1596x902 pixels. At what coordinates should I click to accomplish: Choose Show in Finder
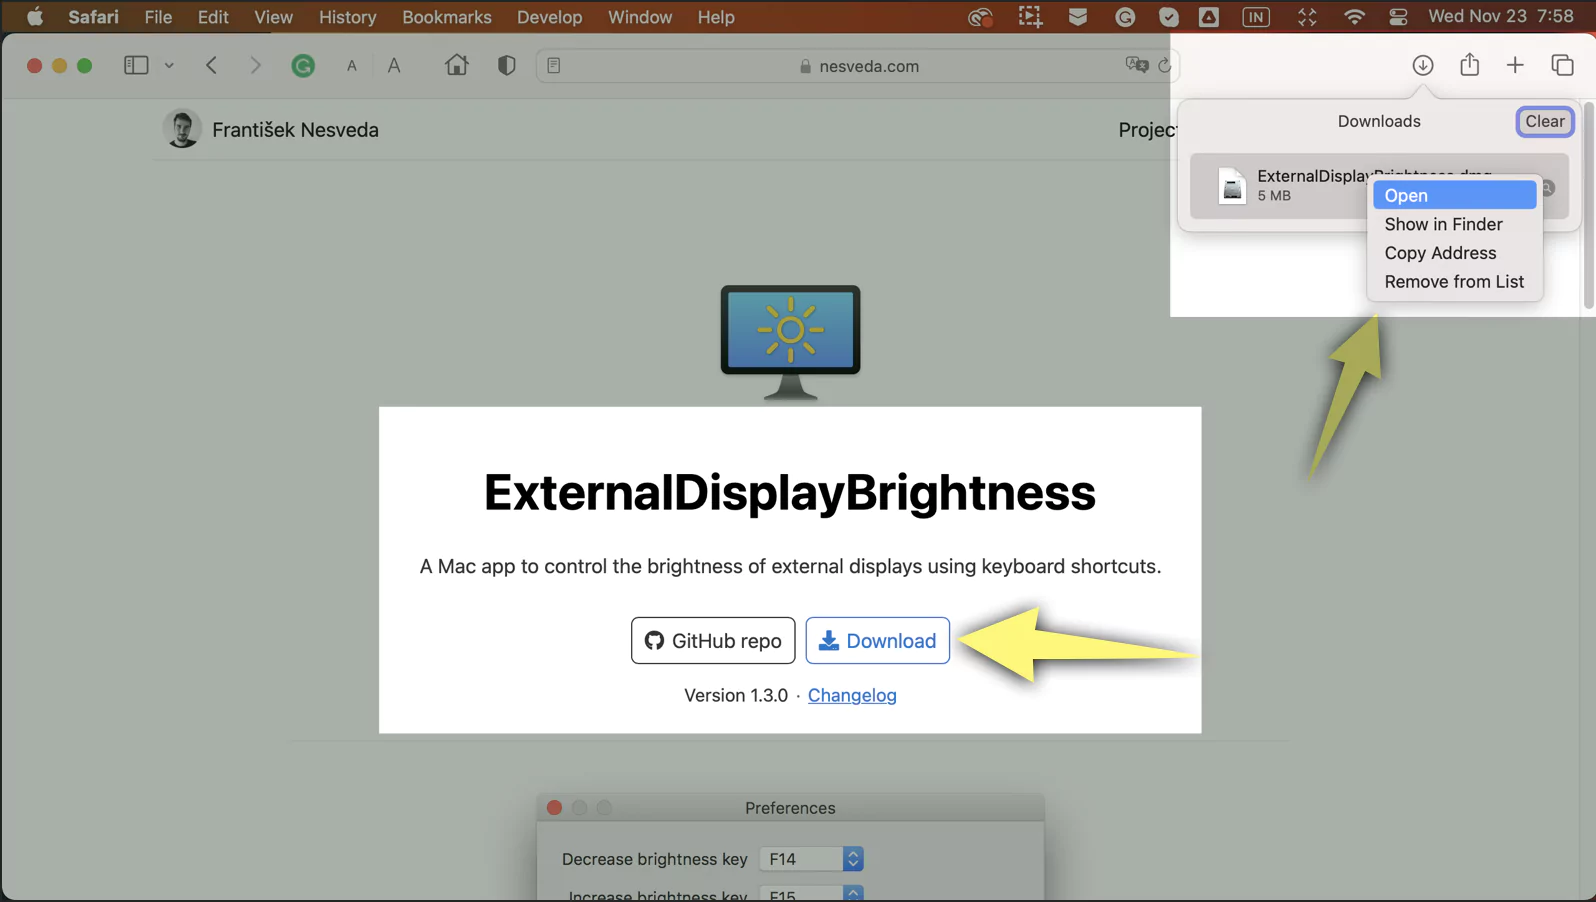1454,224
